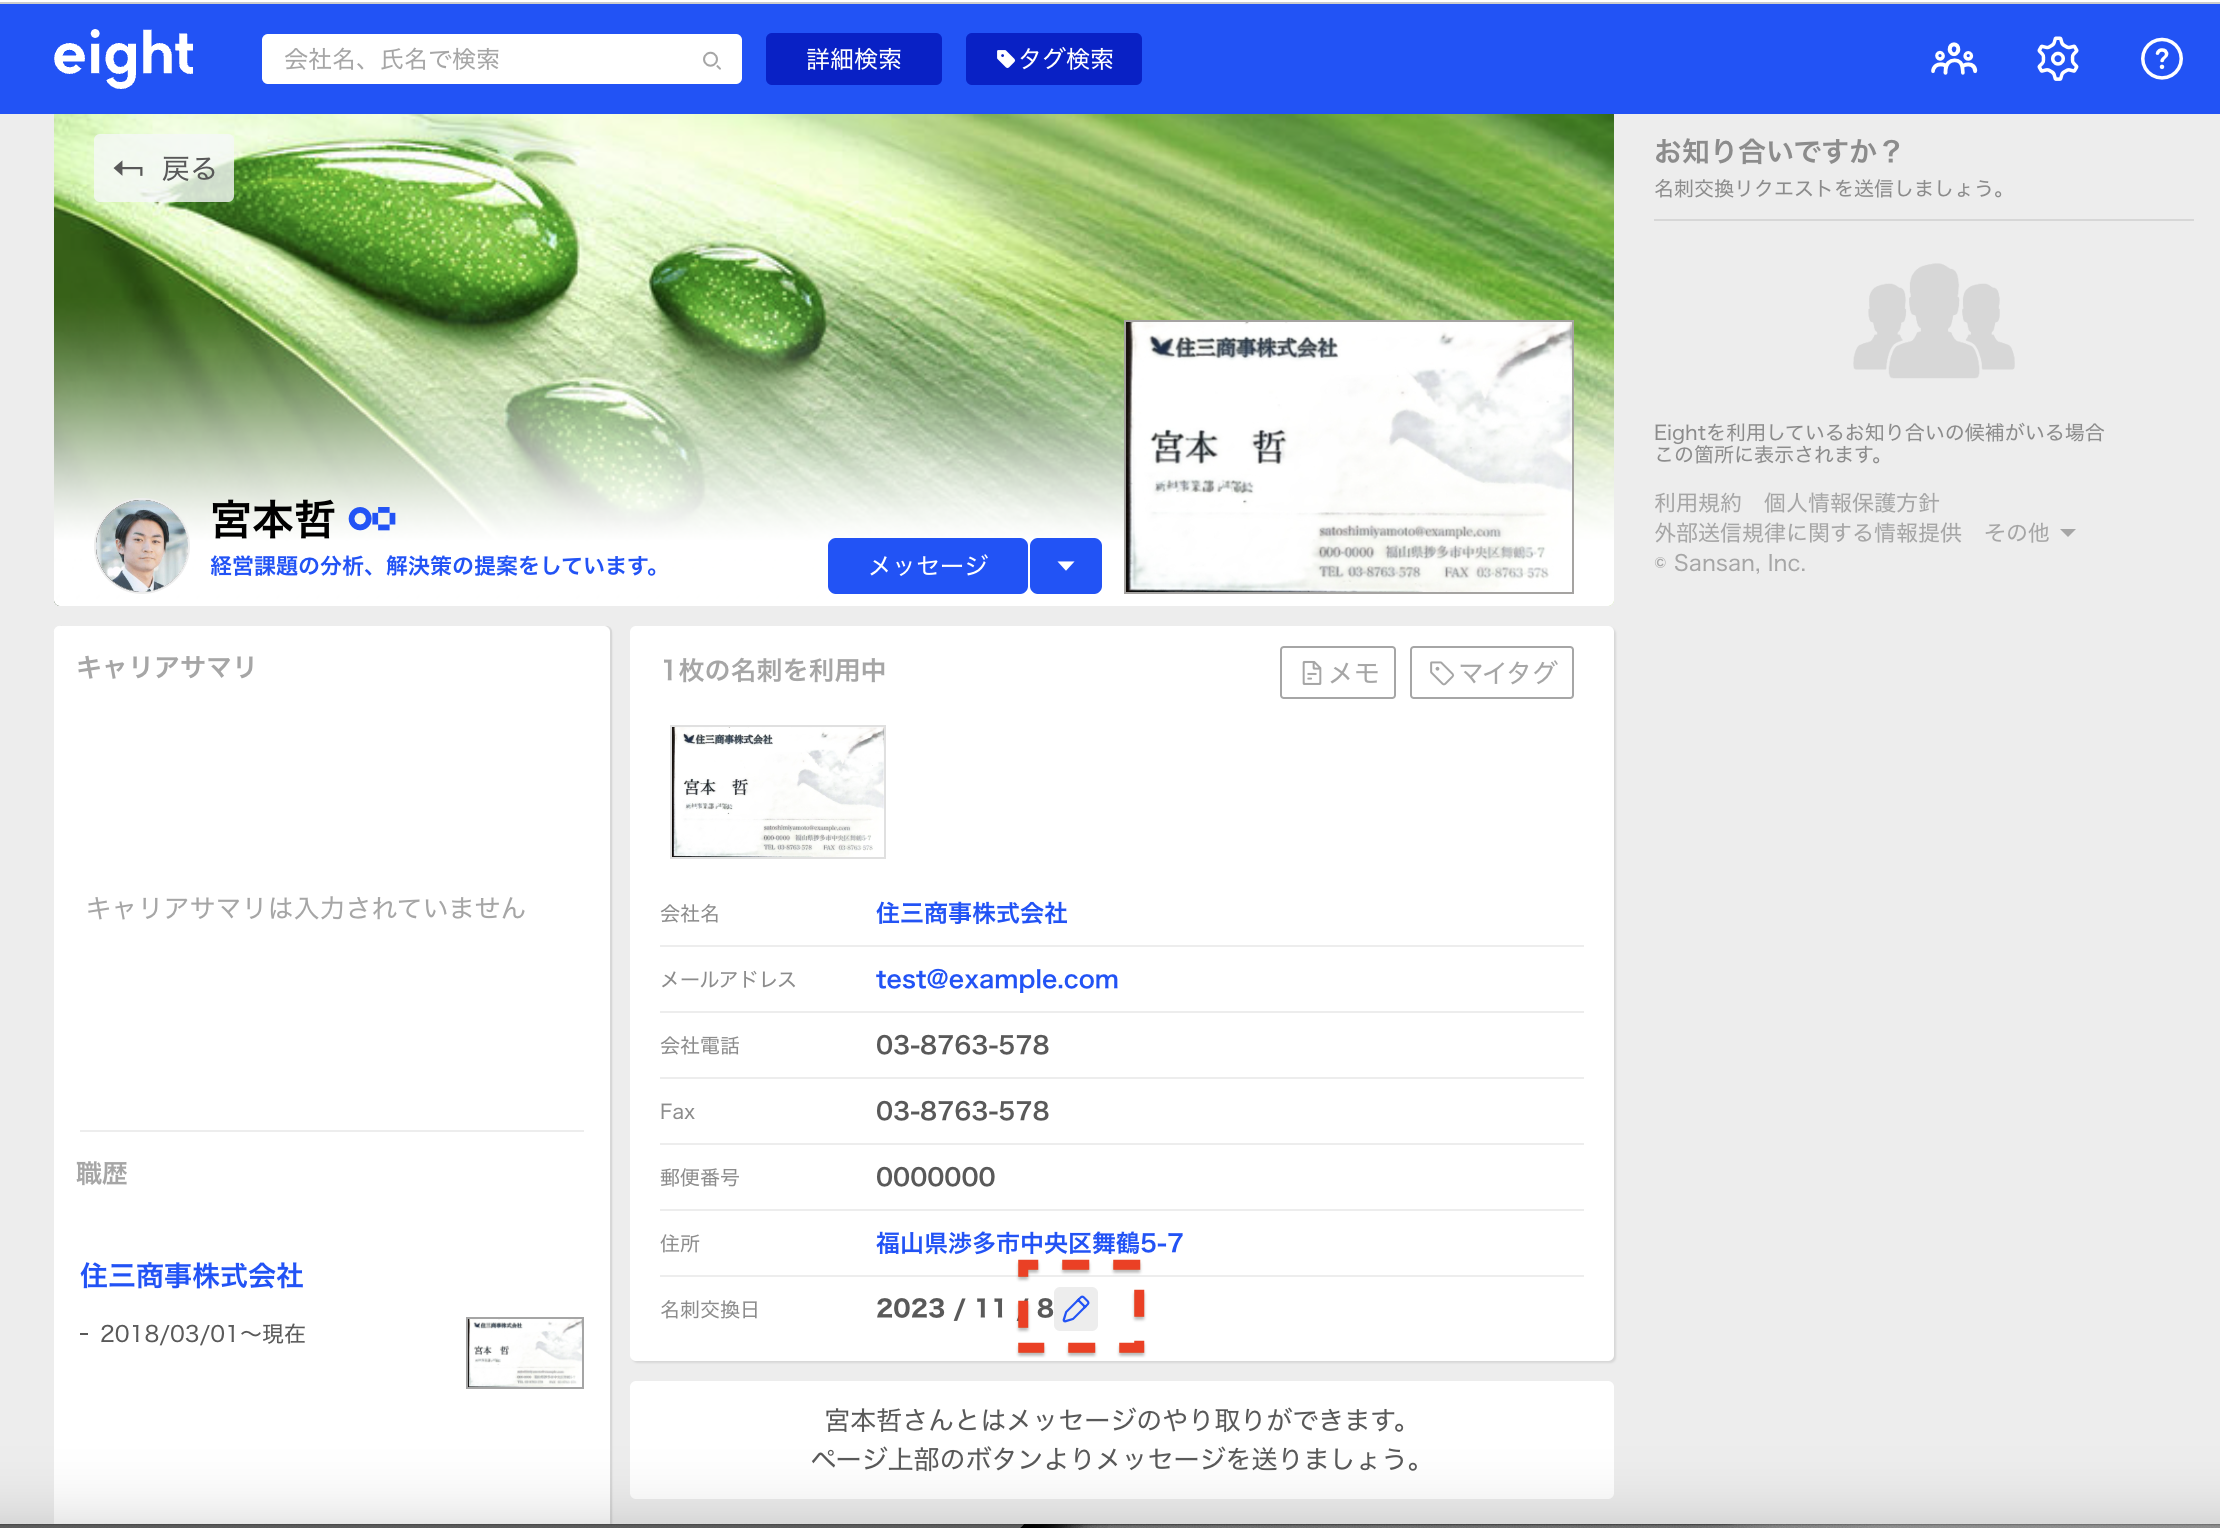Open the dropdown arrow next to メッセージ
The image size is (2220, 1528).
1065,565
